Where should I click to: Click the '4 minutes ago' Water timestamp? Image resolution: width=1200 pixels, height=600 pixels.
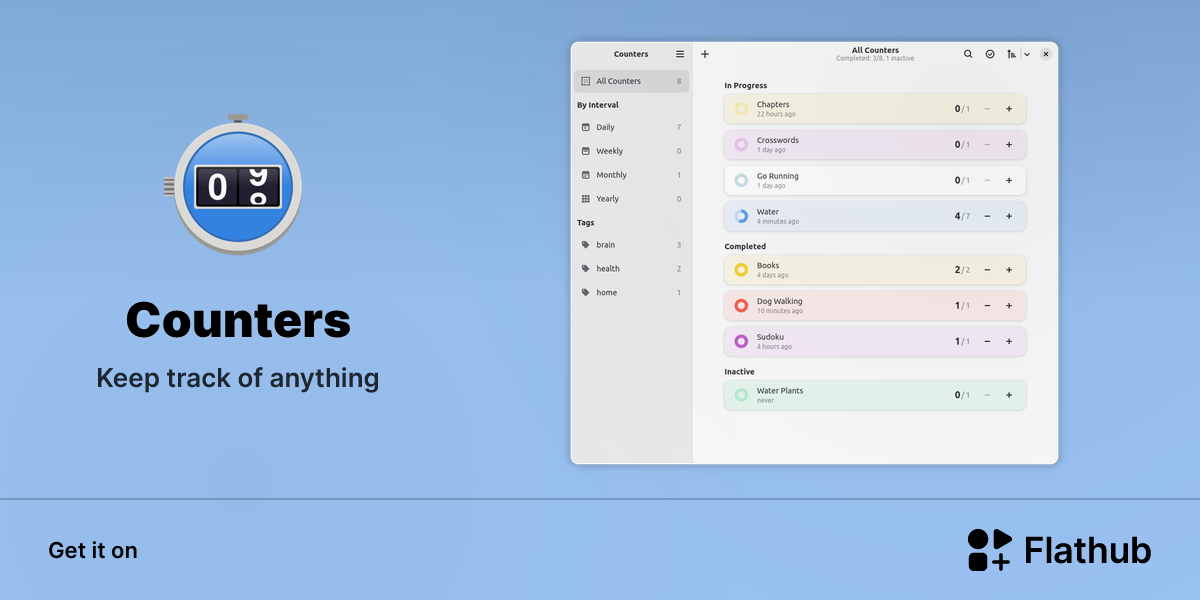(778, 222)
